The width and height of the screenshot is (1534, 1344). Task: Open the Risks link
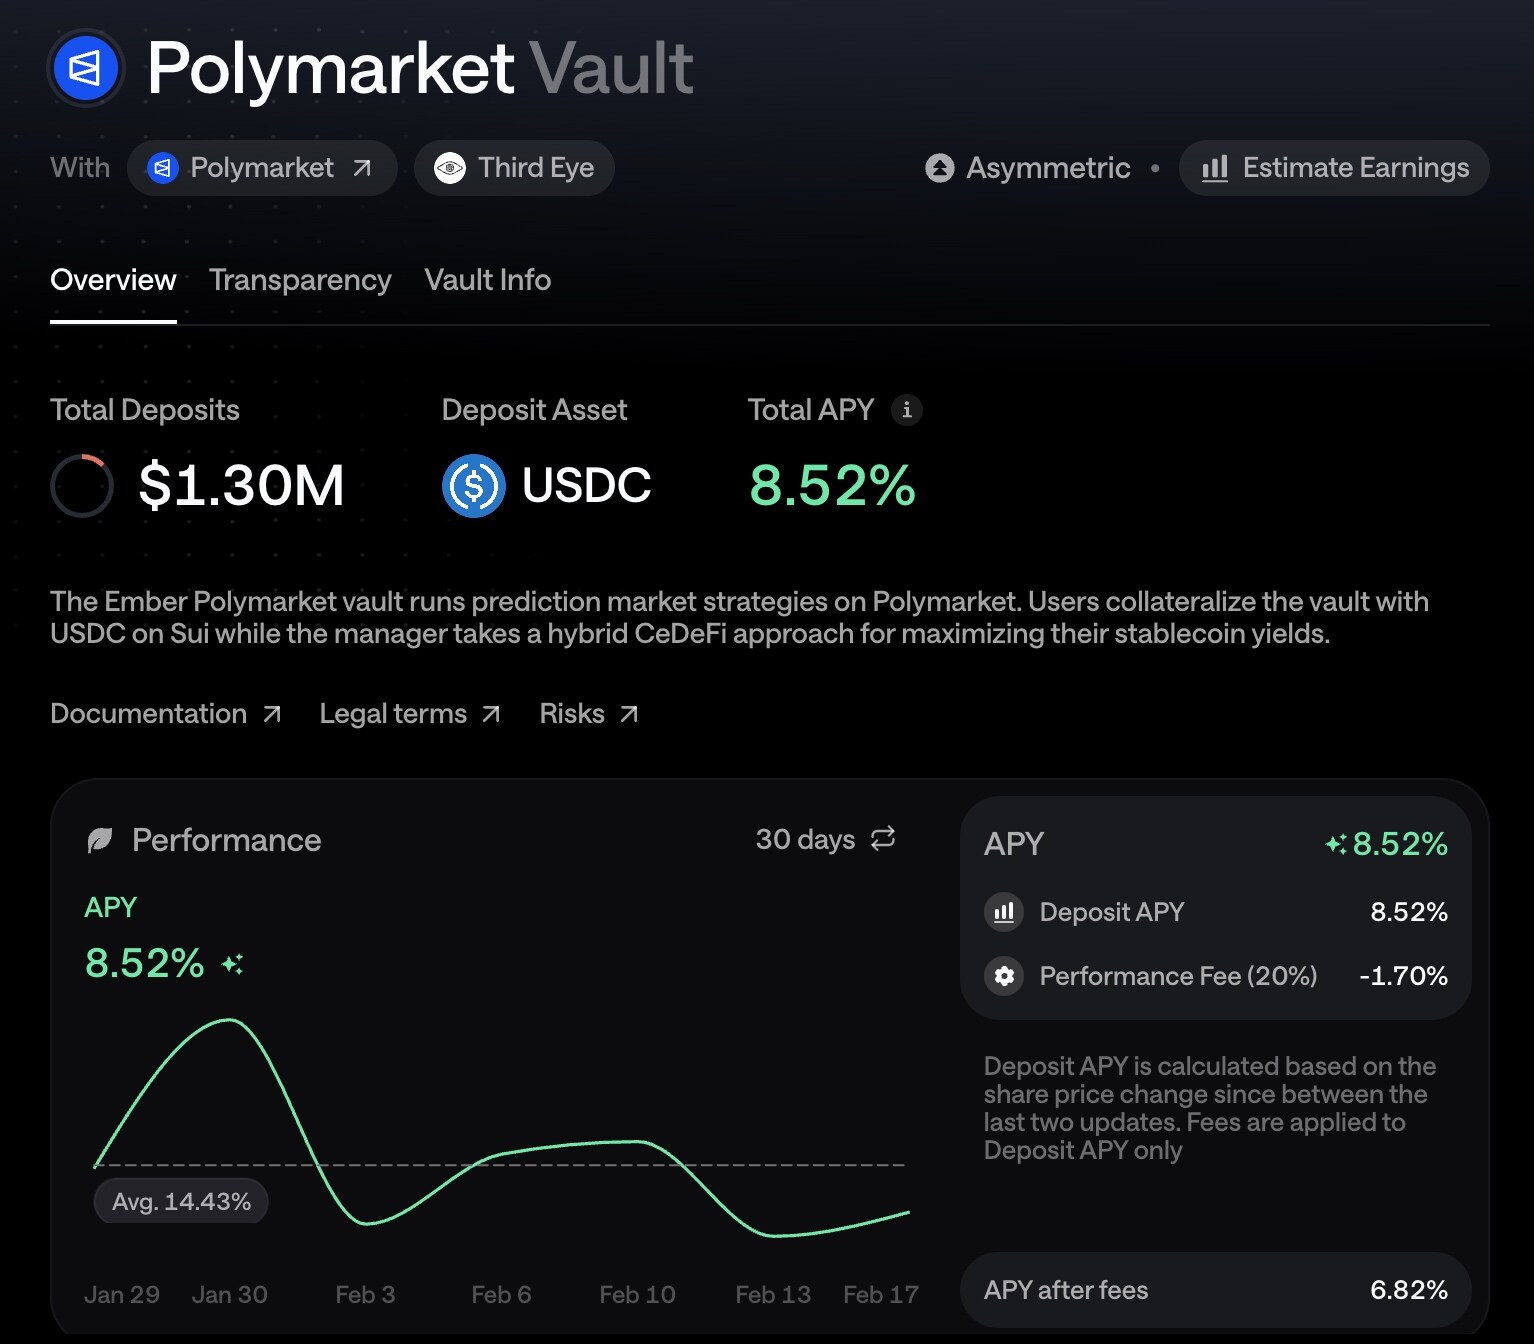point(588,714)
